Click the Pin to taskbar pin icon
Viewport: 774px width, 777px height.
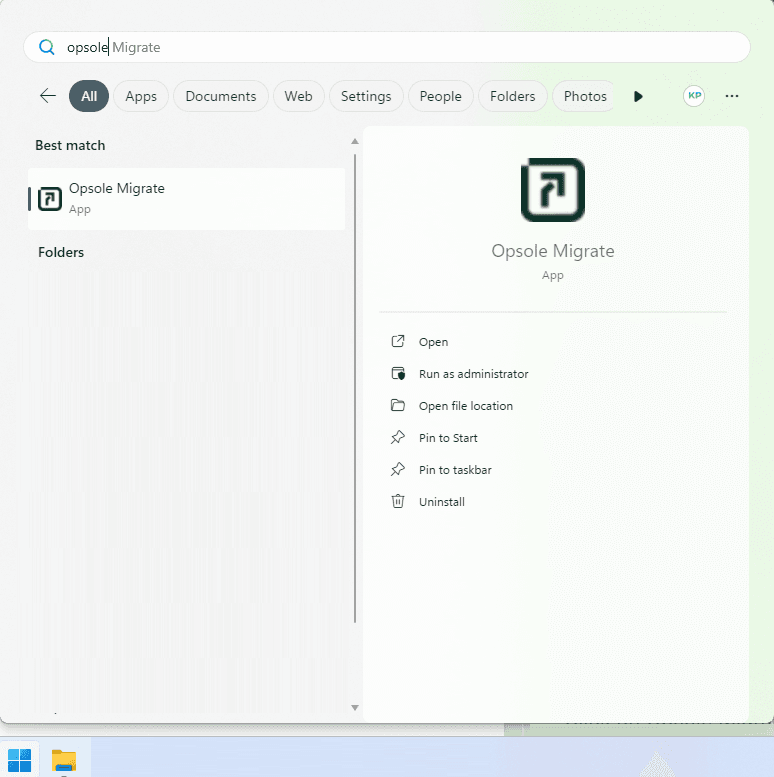point(398,469)
